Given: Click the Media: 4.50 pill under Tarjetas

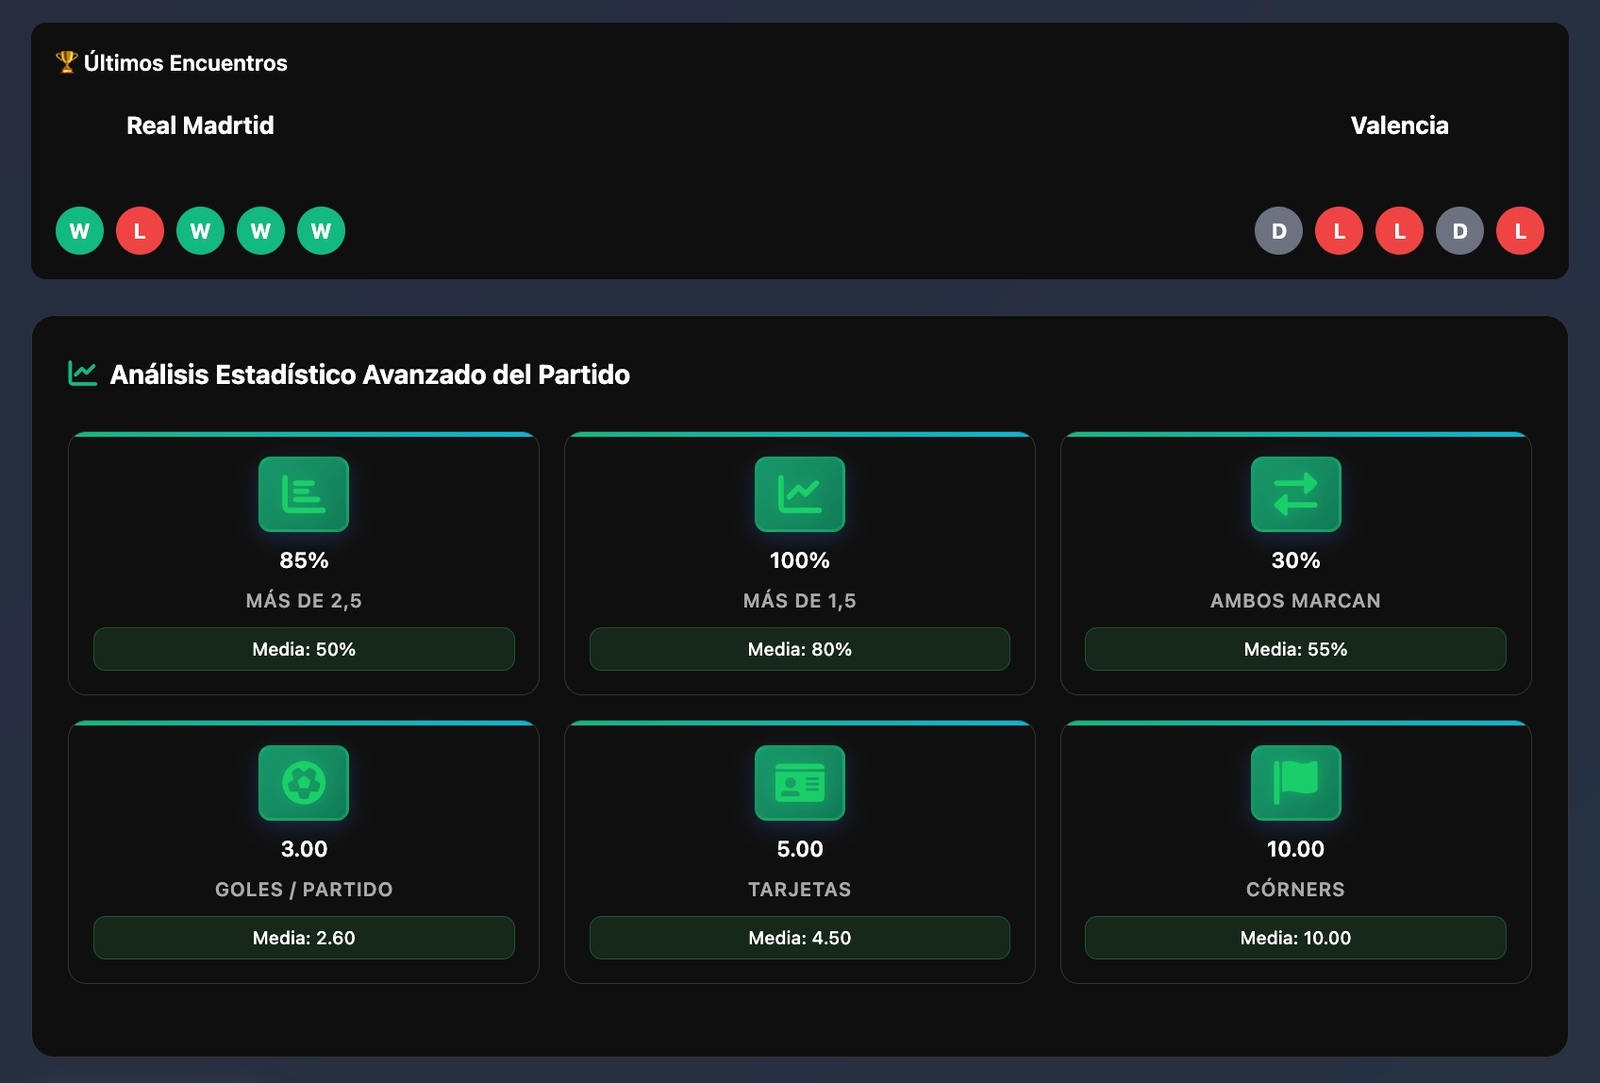Looking at the screenshot, I should pos(799,938).
